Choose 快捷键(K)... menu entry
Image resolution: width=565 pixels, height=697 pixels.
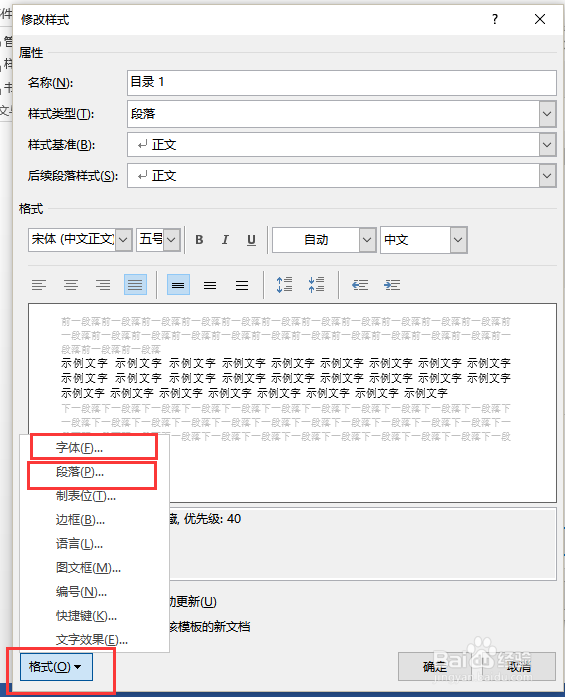pos(94,616)
